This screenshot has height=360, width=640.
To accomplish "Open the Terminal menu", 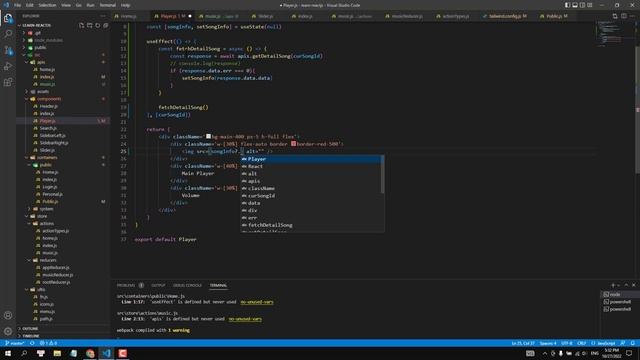I will 108,5.
